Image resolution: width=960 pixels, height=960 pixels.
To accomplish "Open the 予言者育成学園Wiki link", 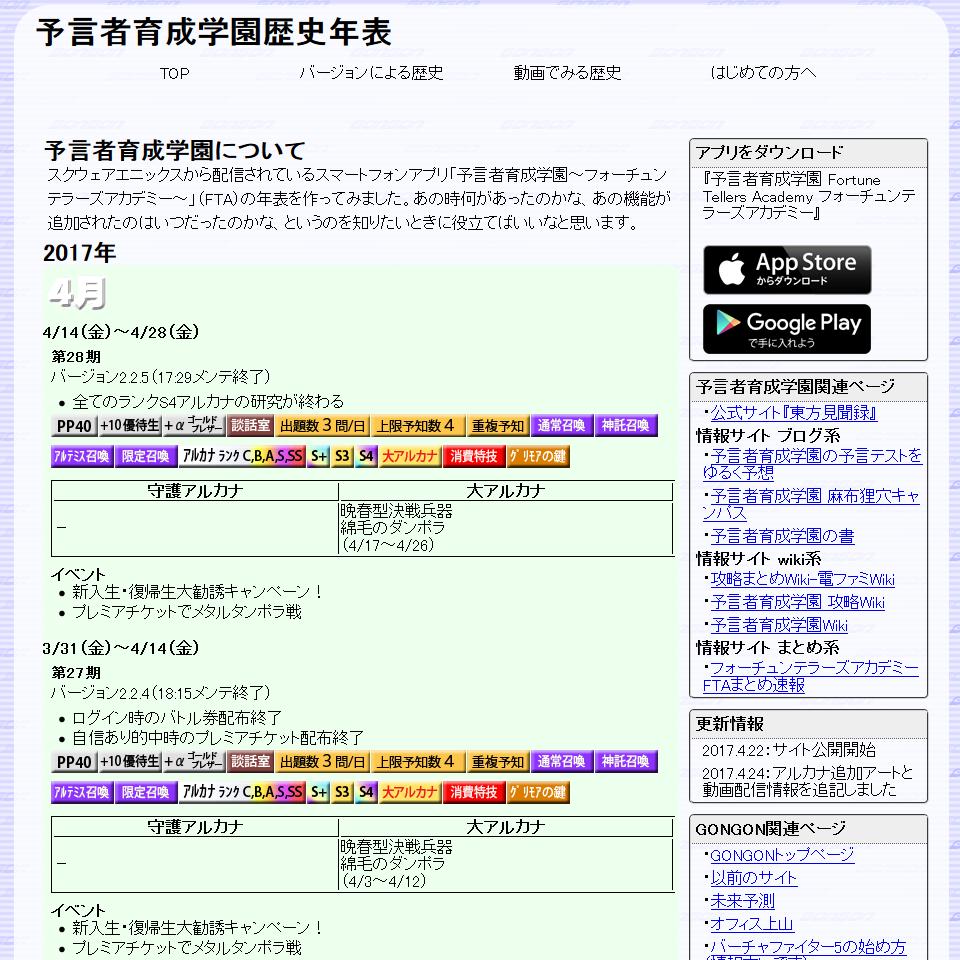I will (x=779, y=625).
